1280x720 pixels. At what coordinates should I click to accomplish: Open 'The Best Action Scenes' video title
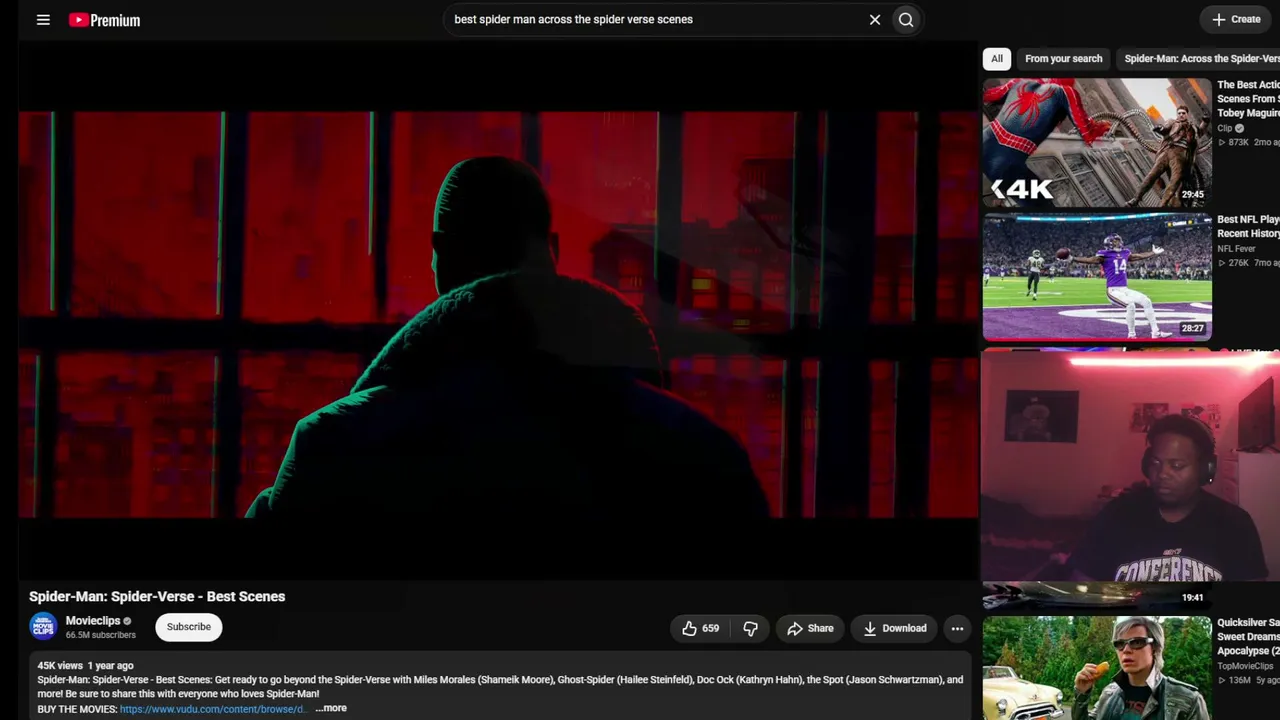pos(1248,99)
